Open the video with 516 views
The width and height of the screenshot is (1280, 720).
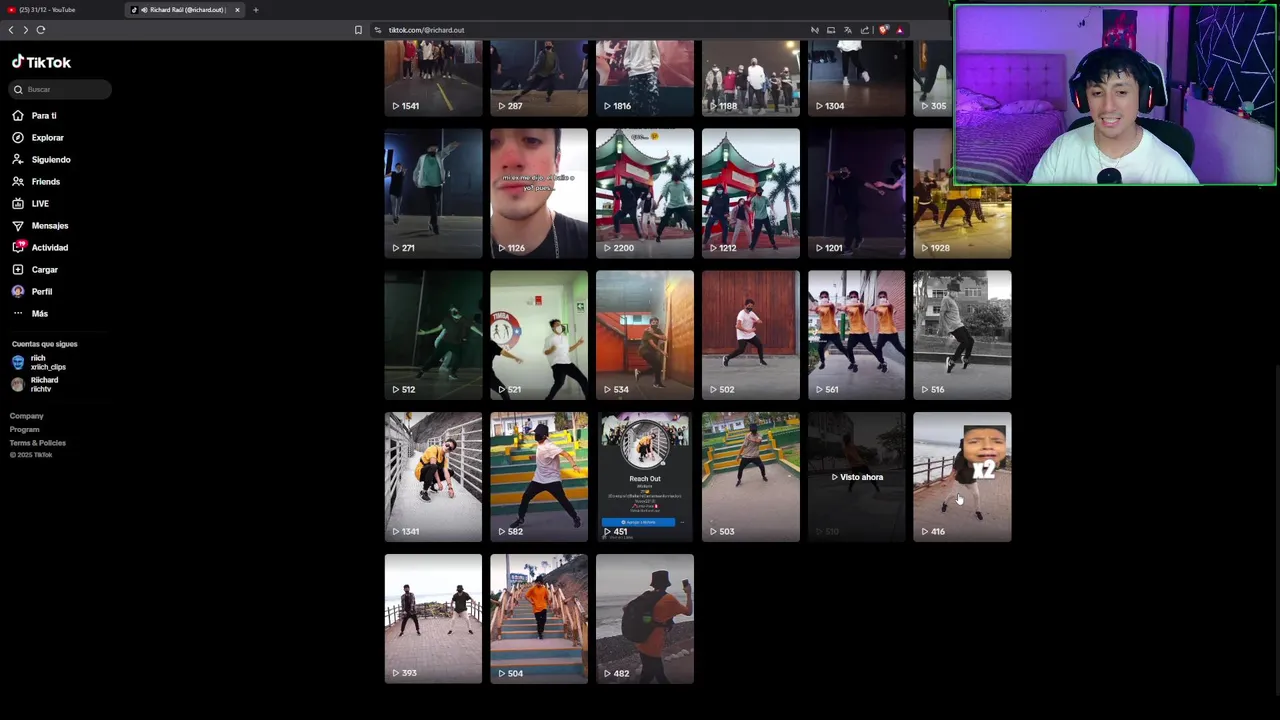[962, 335]
